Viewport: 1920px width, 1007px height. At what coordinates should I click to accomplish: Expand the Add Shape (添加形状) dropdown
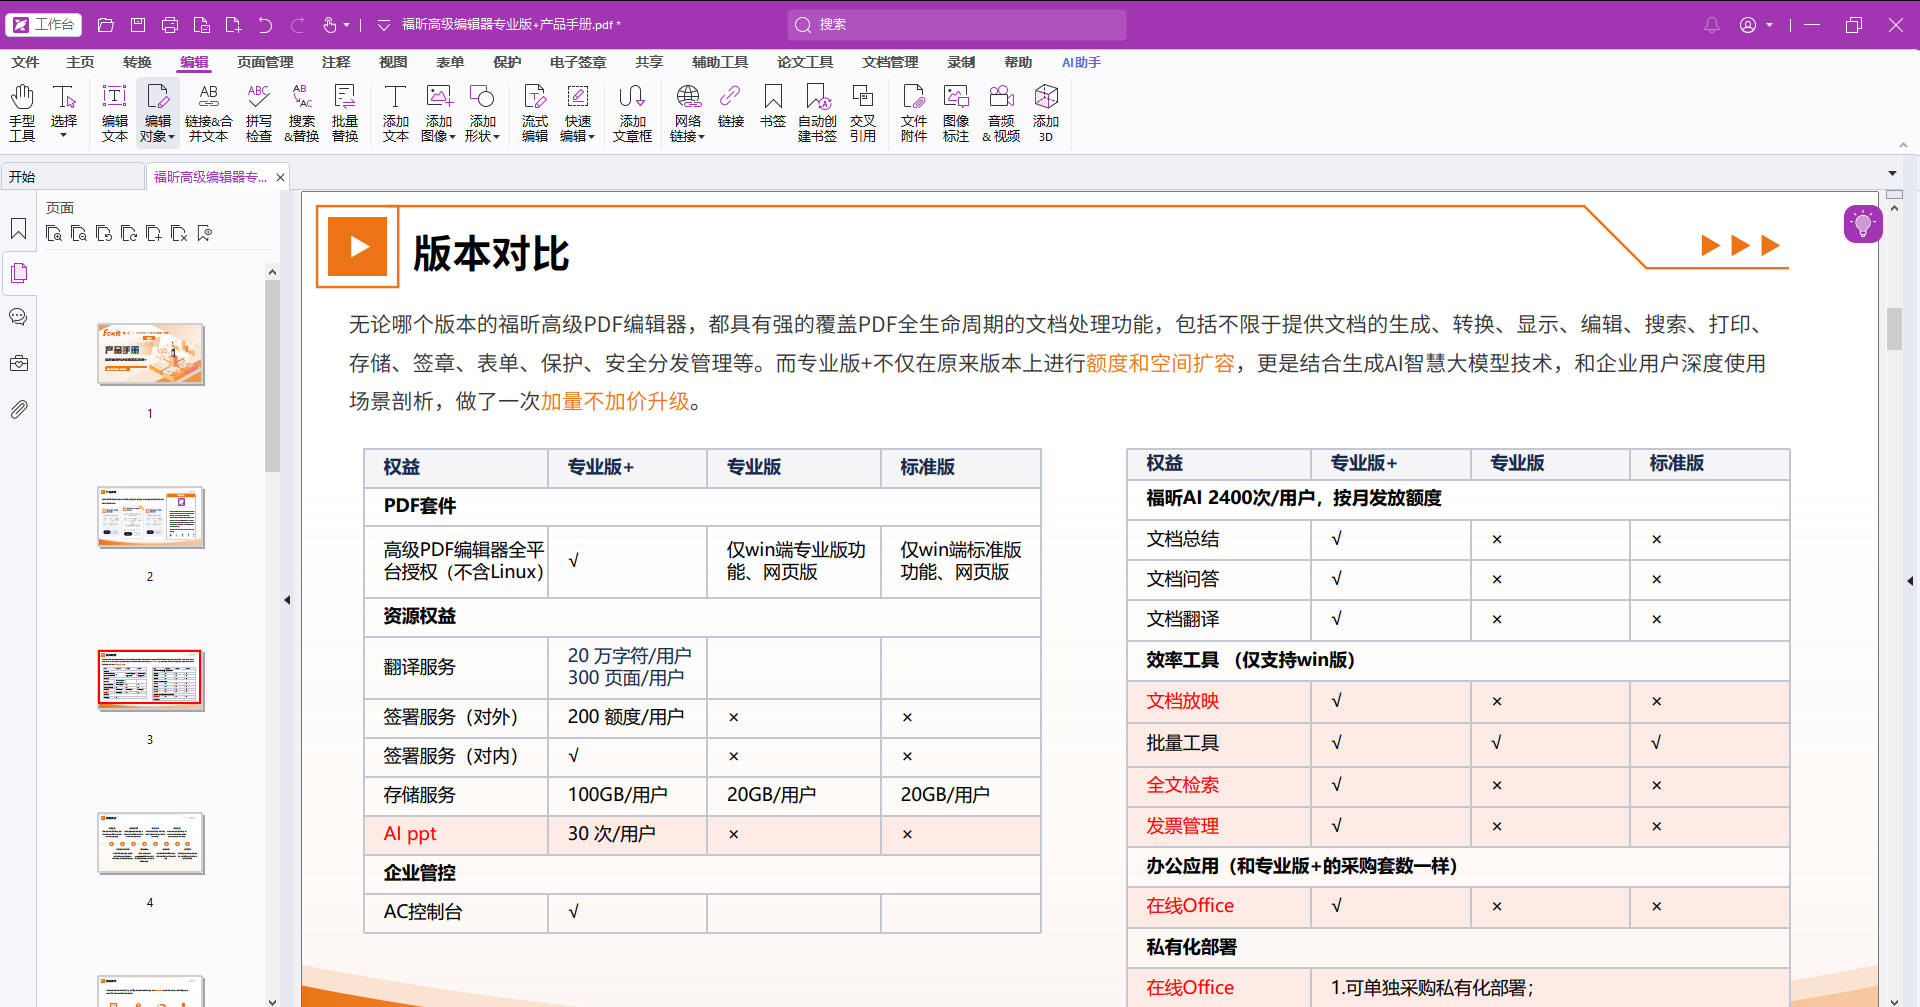coord(496,137)
